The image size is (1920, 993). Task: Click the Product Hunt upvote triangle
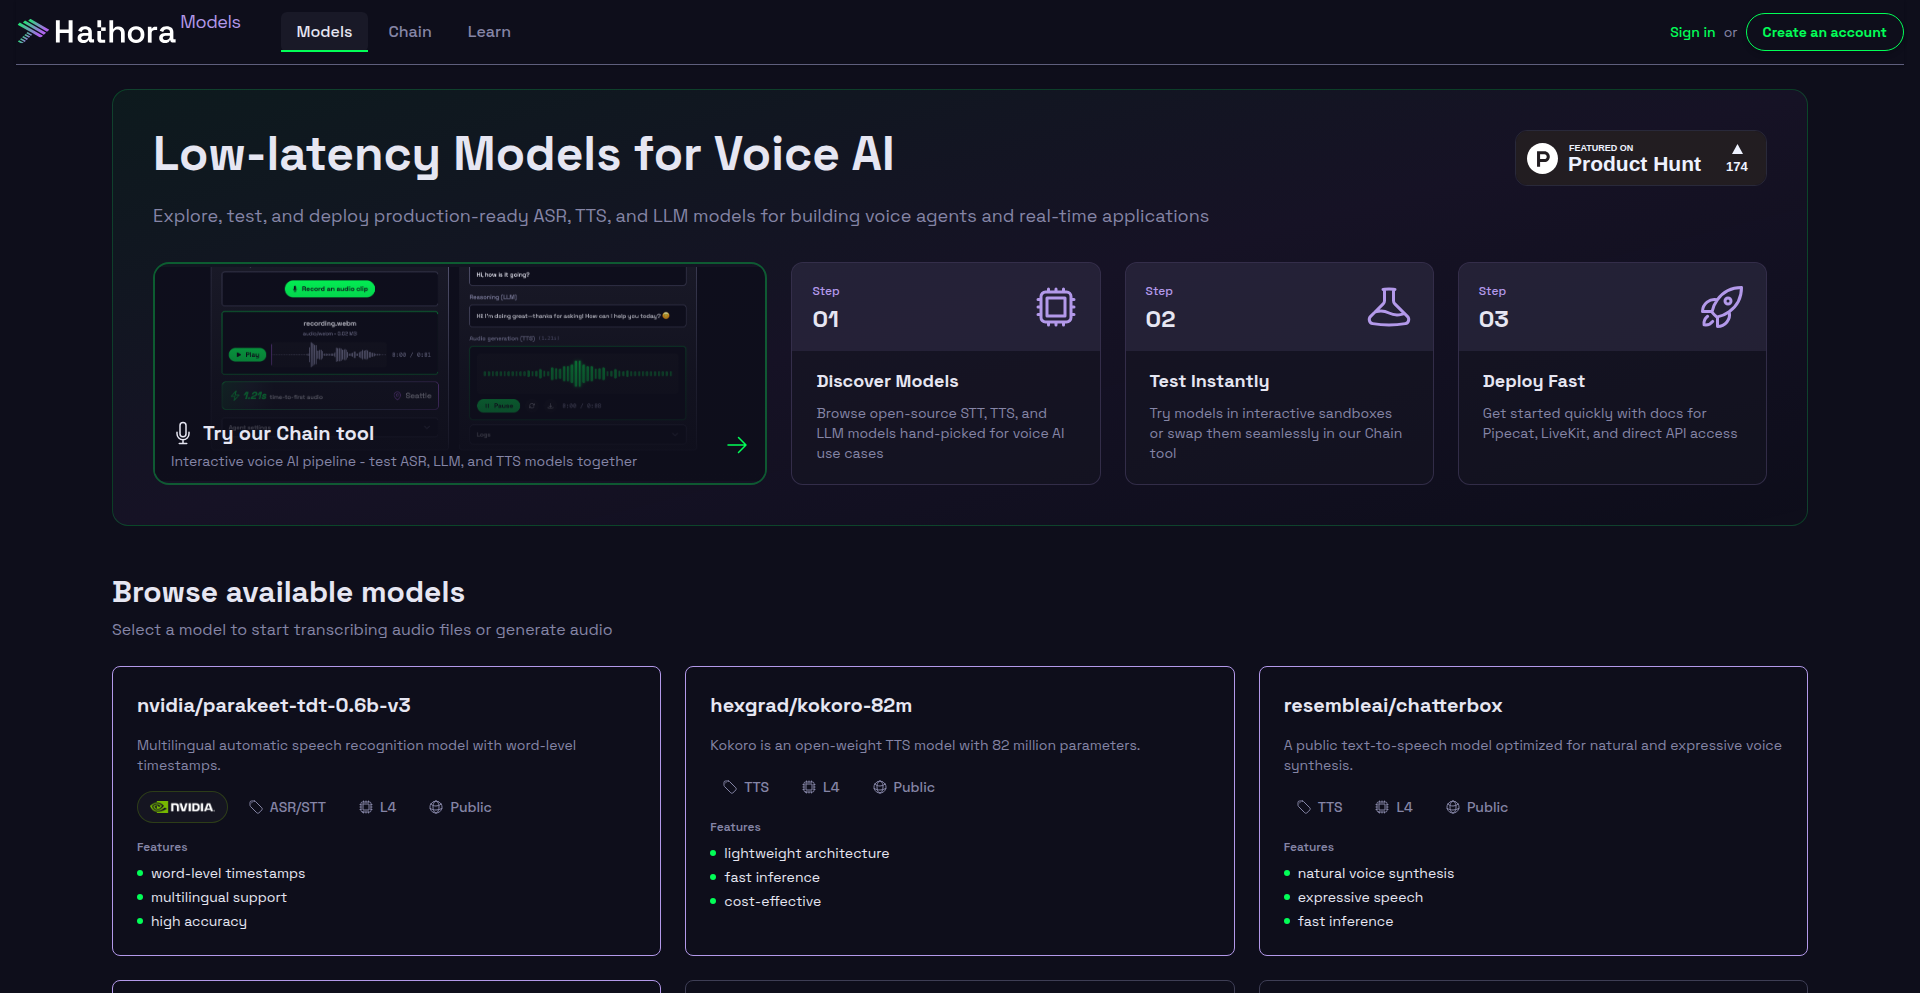1737,149
